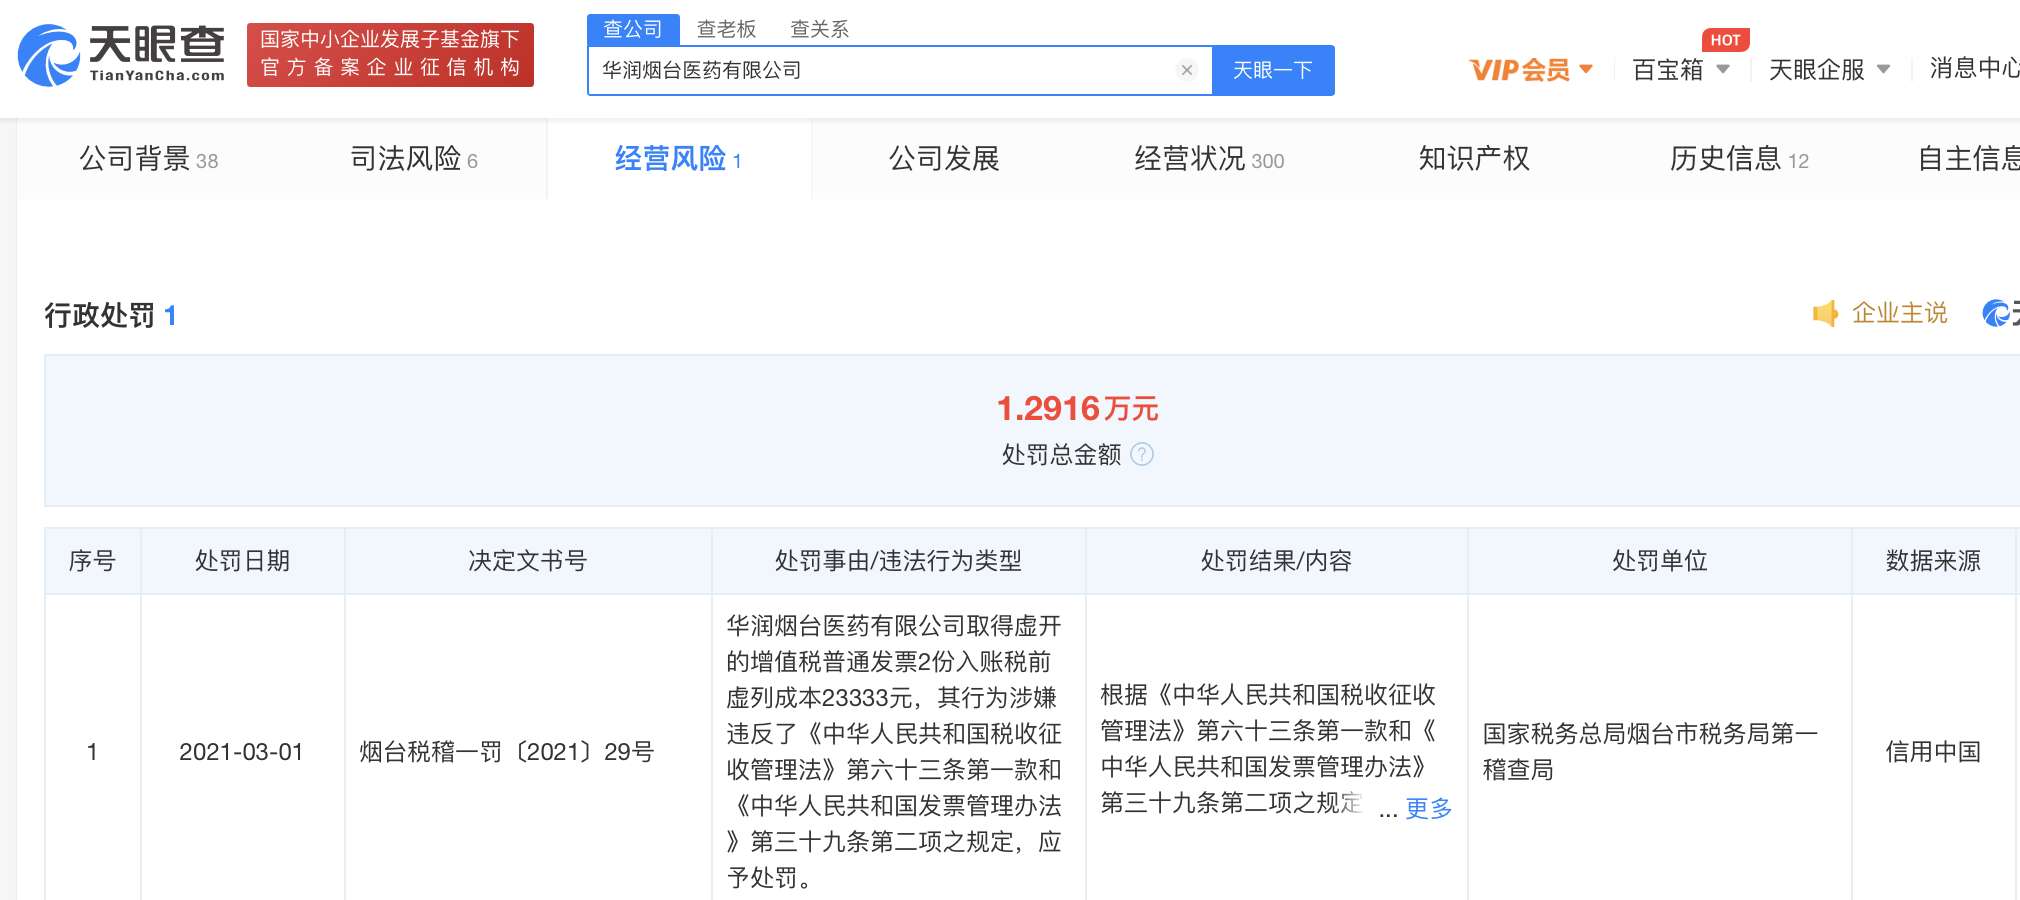Click into the company search input field

(880, 70)
